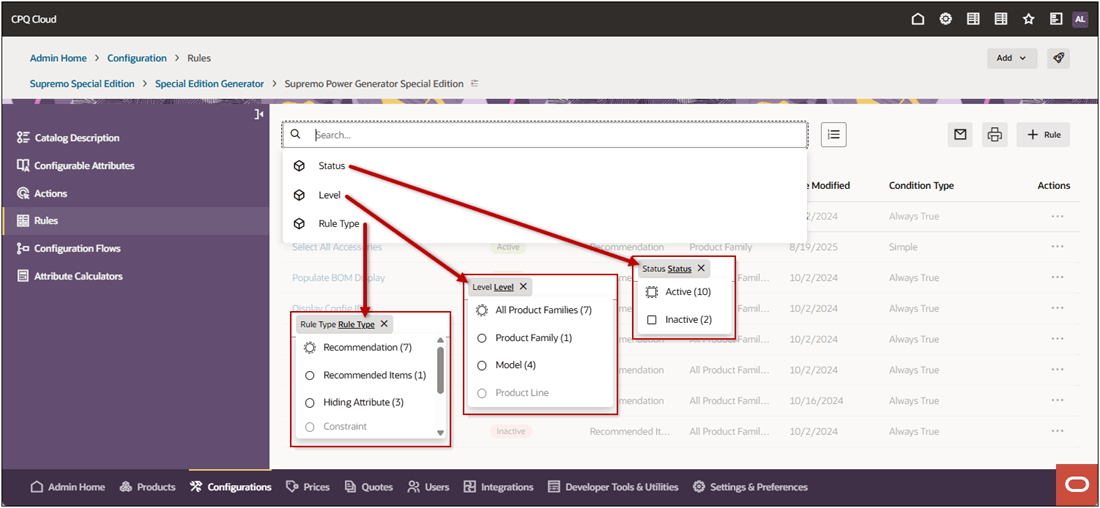Open the Users bottom menu
Viewport: 1100px width, 508px height.
tap(428, 486)
